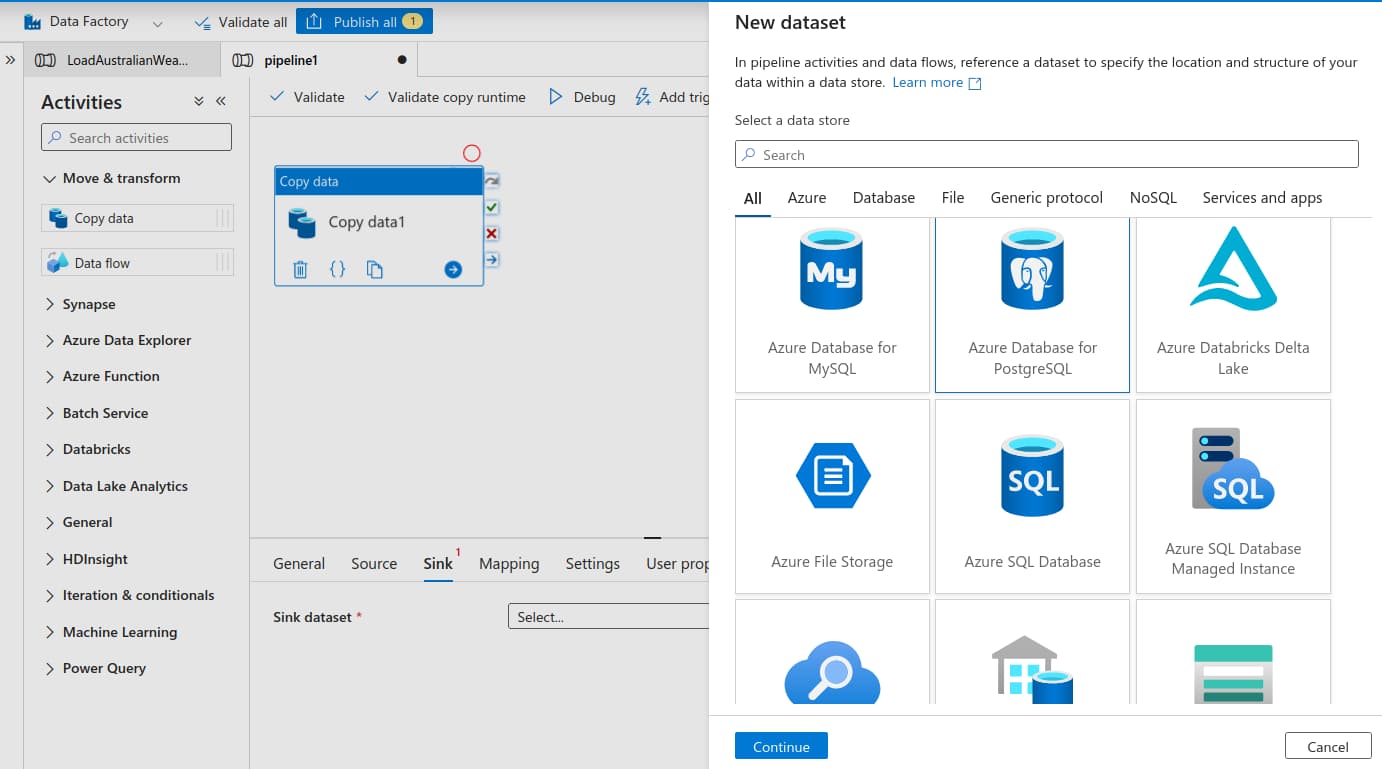Collapse the Move & transform section

click(x=47, y=178)
